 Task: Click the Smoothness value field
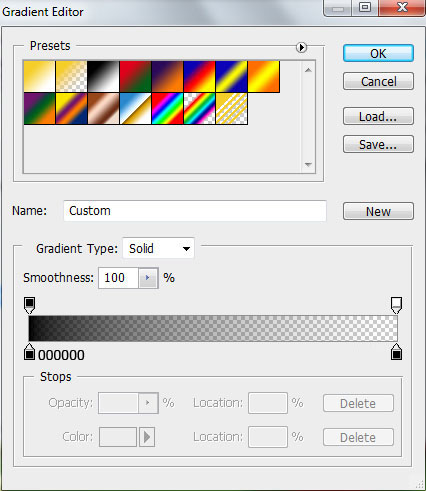[x=118, y=278]
